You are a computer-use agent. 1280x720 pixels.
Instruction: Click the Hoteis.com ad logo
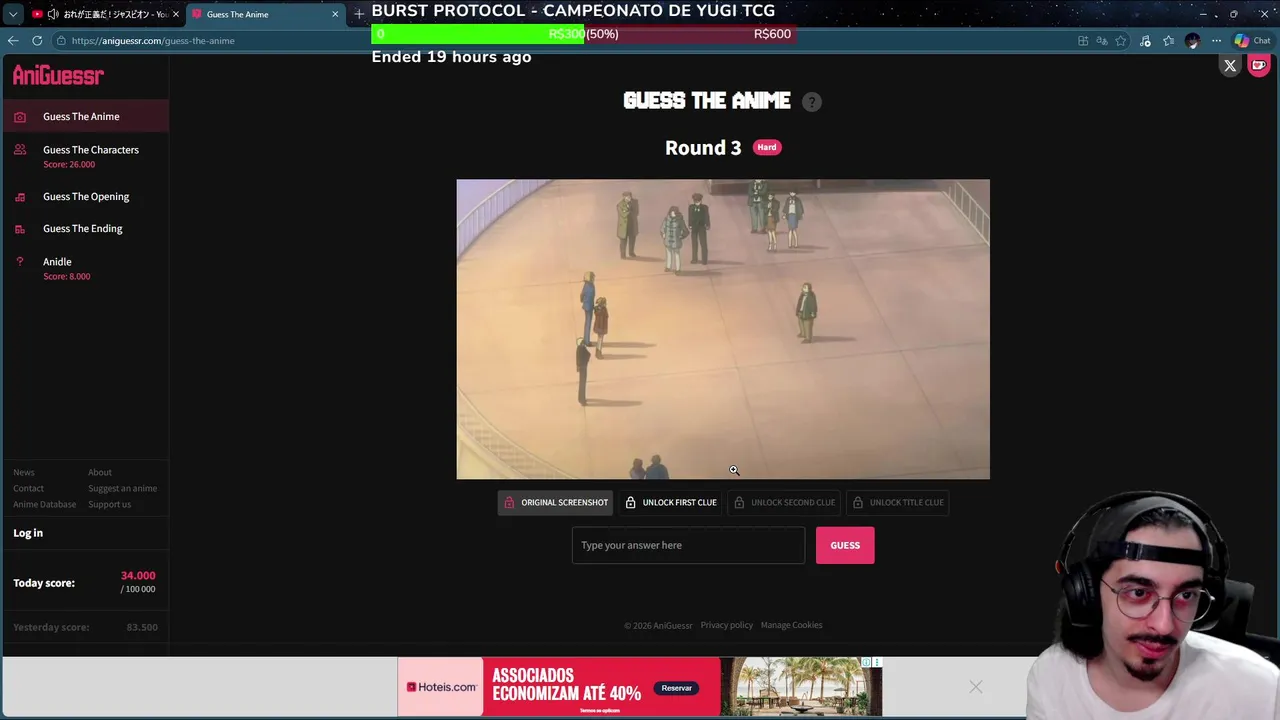pos(442,687)
